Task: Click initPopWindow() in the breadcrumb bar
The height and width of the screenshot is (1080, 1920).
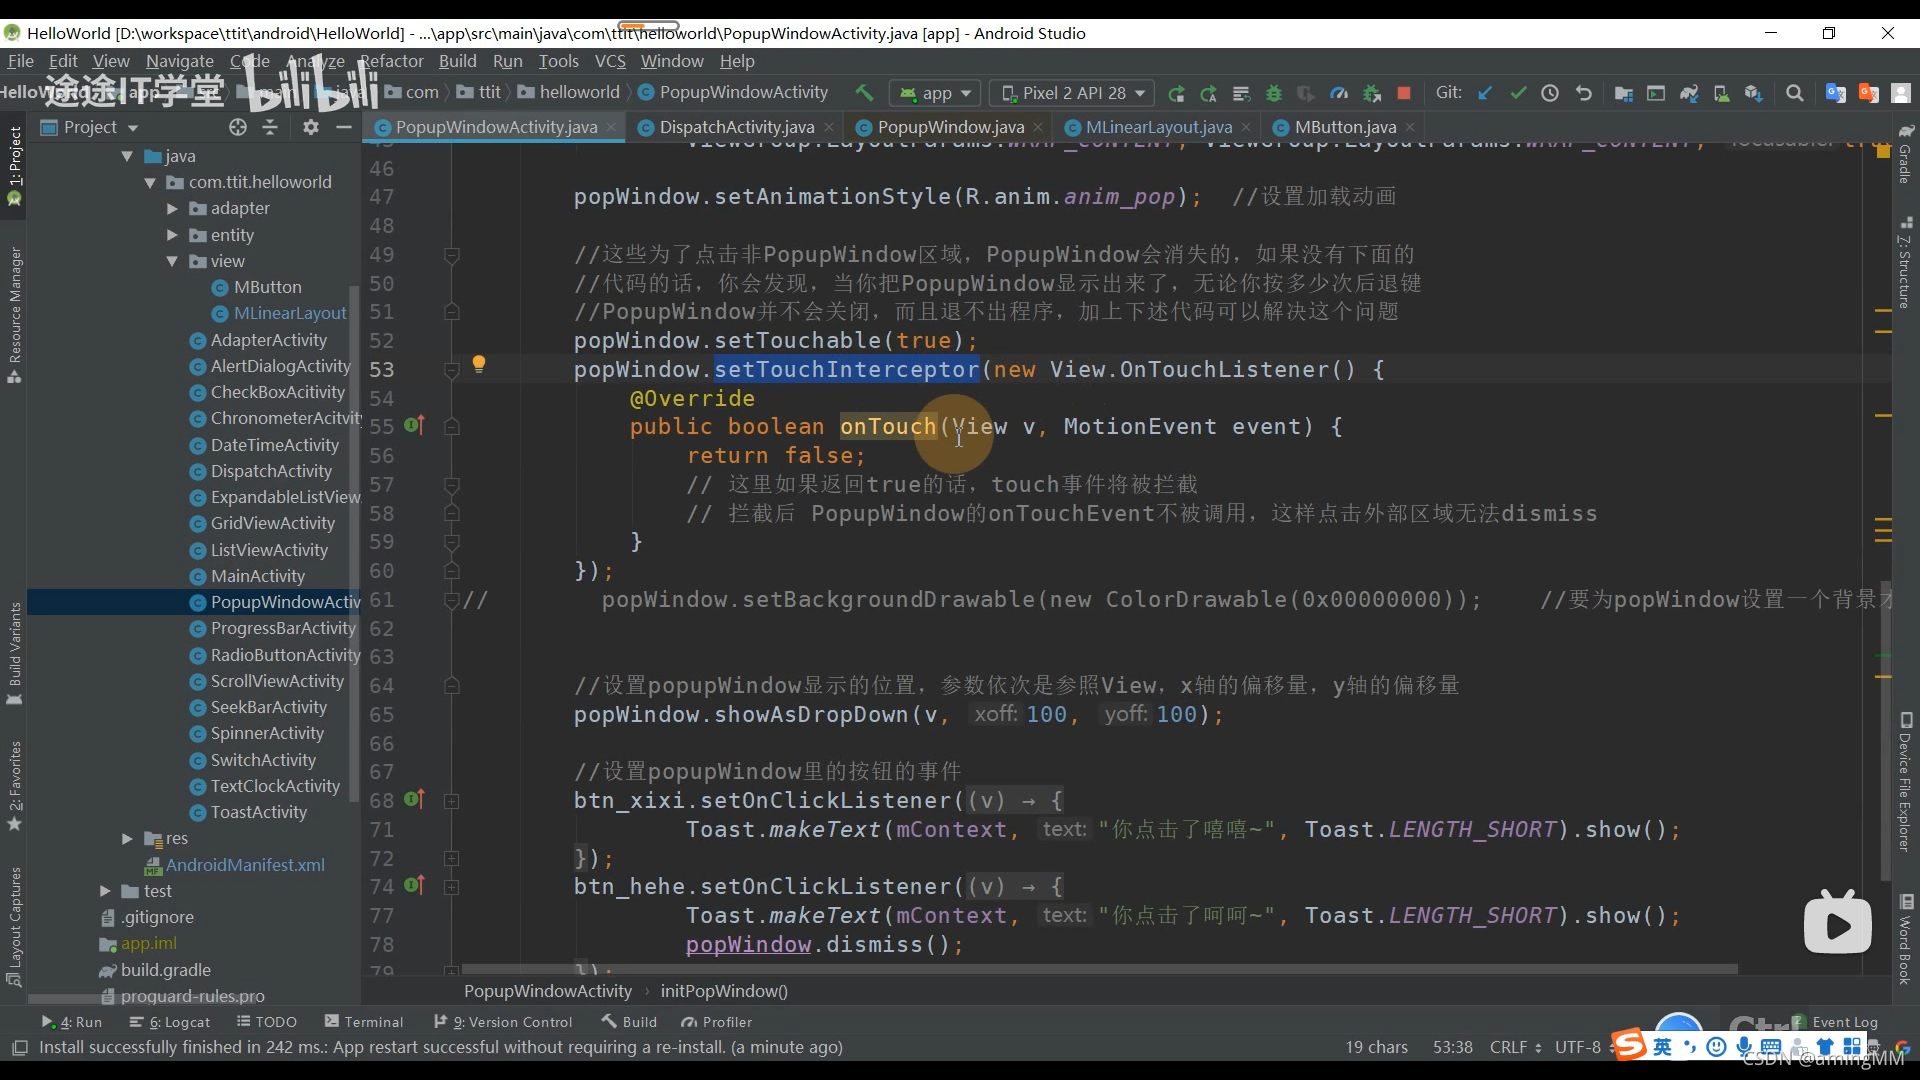Action: 724,991
